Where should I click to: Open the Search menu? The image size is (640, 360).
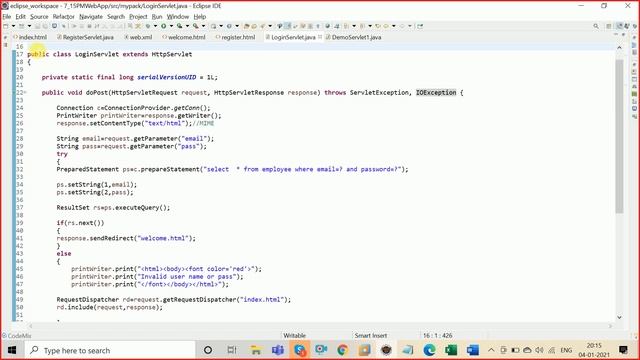point(116,17)
